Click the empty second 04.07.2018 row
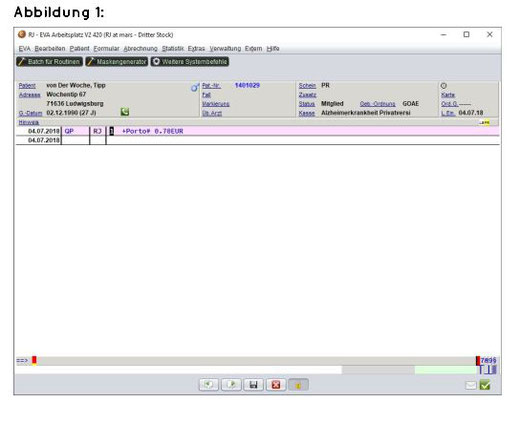Image resolution: width=520 pixels, height=424 pixels. click(x=257, y=140)
